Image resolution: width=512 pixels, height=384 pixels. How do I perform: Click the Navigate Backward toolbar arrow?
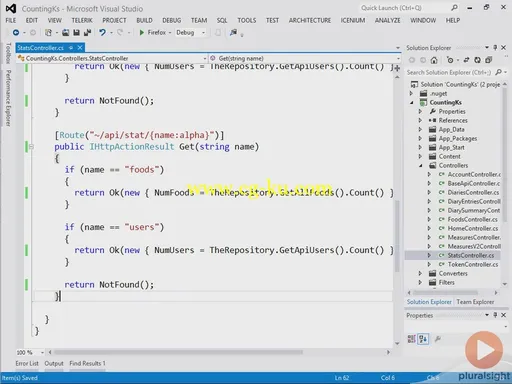[16, 32]
